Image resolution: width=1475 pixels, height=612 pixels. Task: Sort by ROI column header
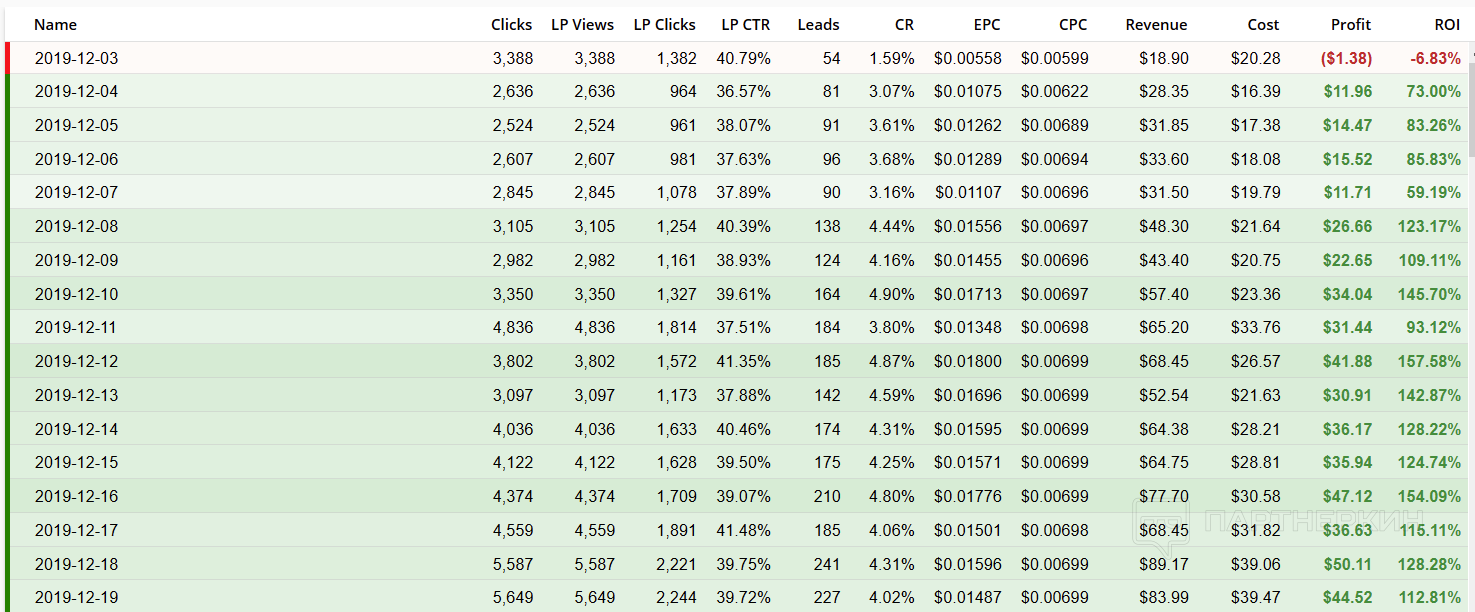coord(1447,25)
